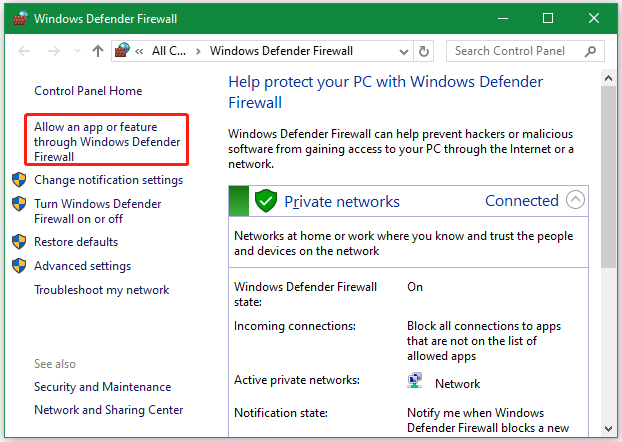
Task: Click shield icon beside Advanced settings
Action: [x=19, y=266]
